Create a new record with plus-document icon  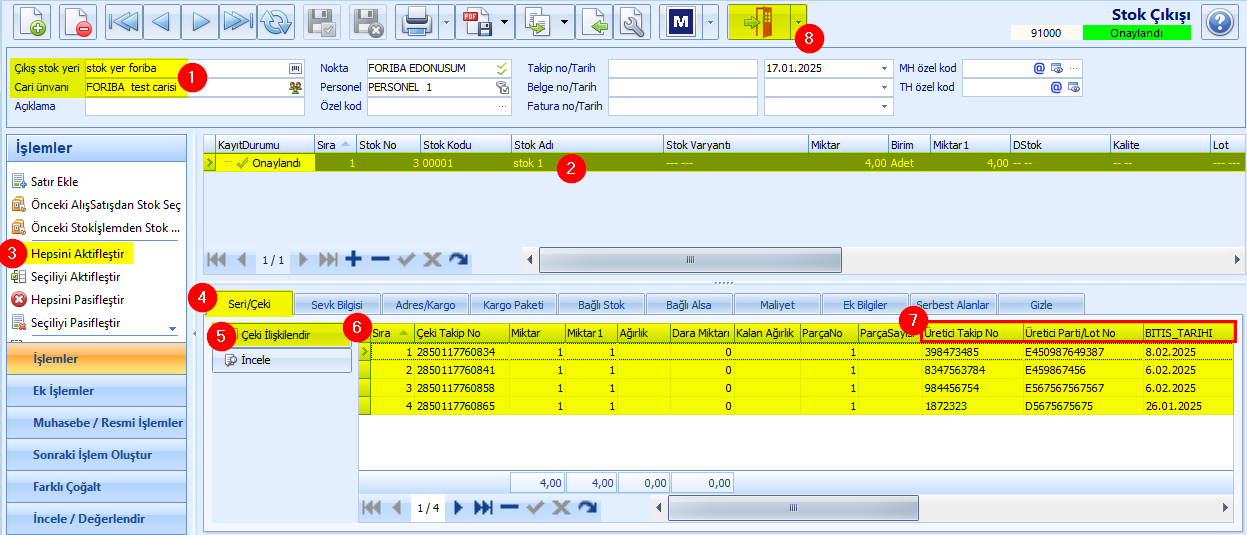click(31, 21)
